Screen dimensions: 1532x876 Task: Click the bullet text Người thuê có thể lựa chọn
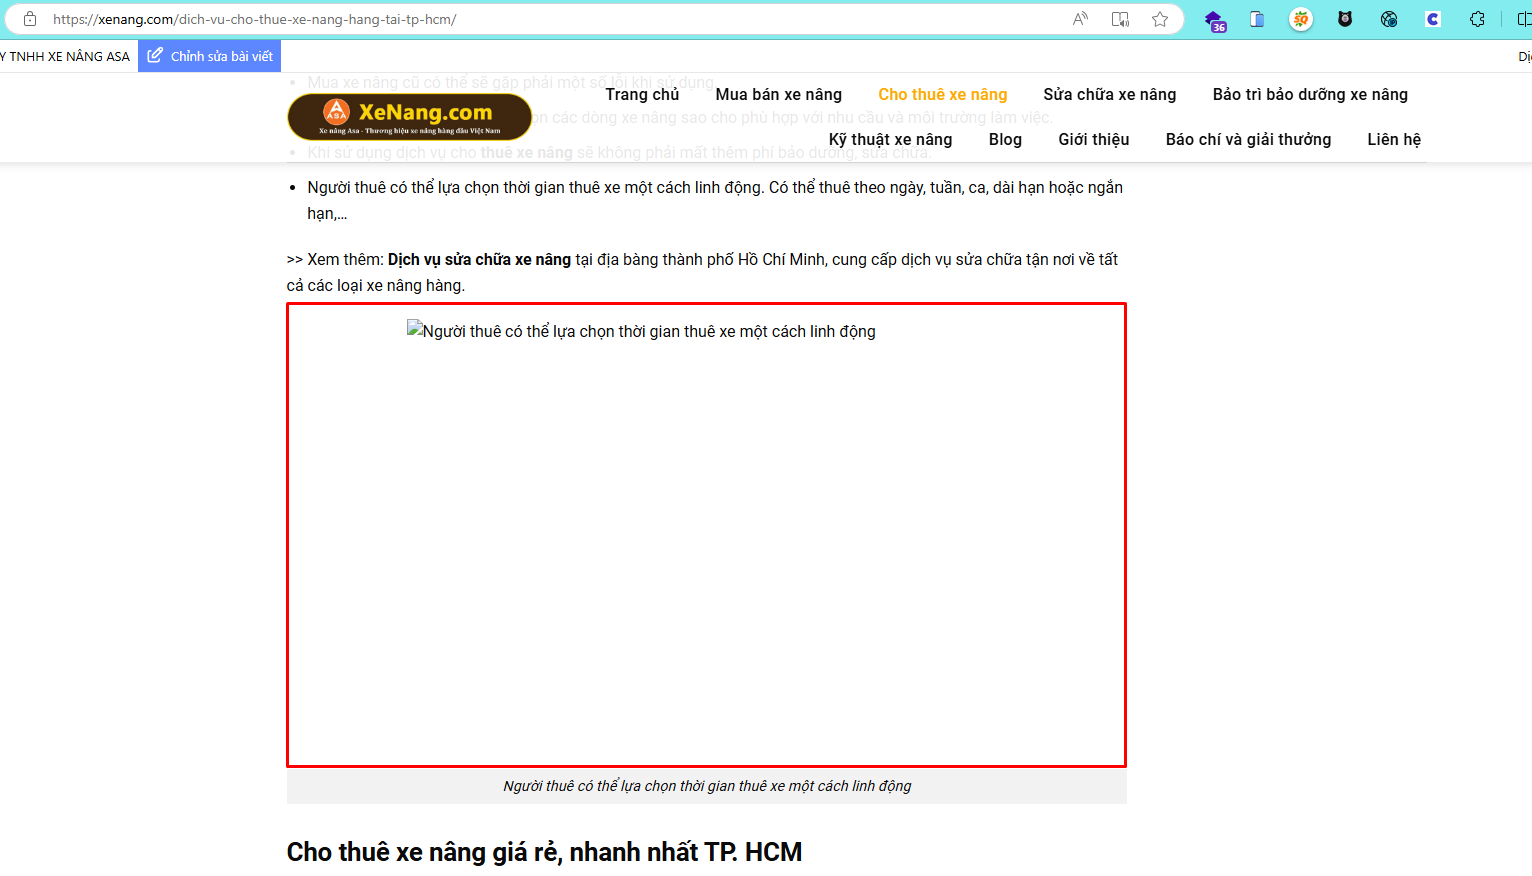715,200
